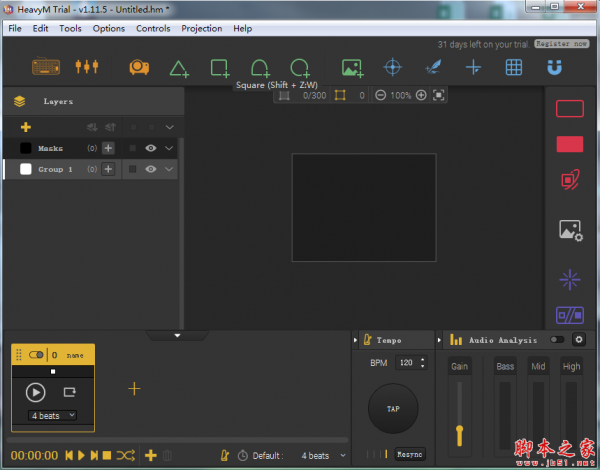Screen dimensions: 600x470
Task: Expand the Group 1 chevron
Action: point(169,169)
